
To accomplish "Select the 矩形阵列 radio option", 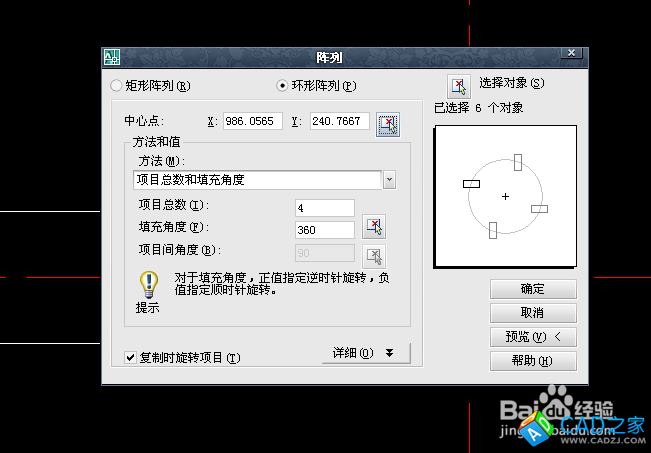I will 116,86.
